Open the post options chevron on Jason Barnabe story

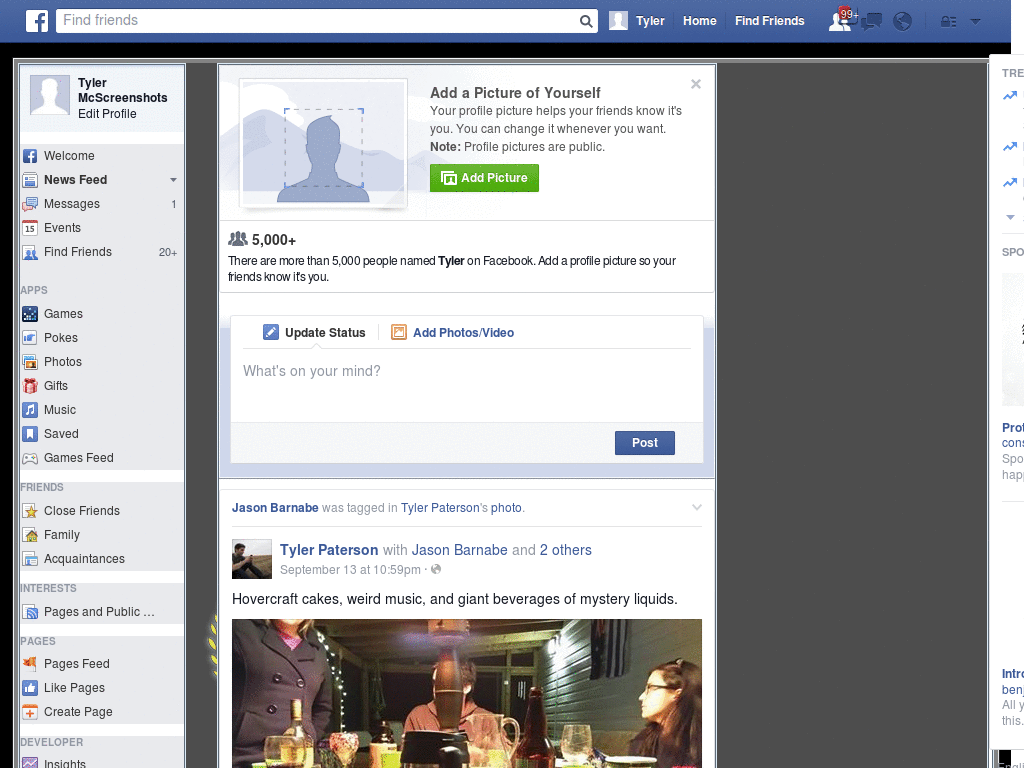pyautogui.click(x=697, y=507)
